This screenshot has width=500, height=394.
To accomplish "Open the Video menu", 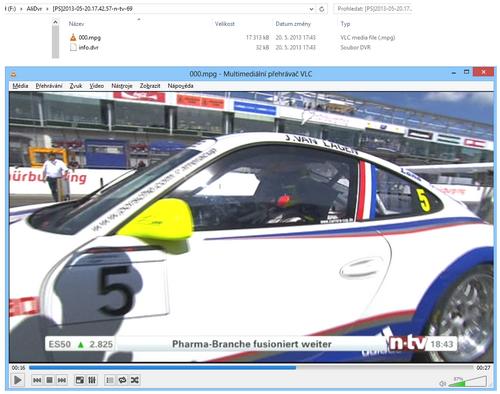I will pyautogui.click(x=97, y=86).
